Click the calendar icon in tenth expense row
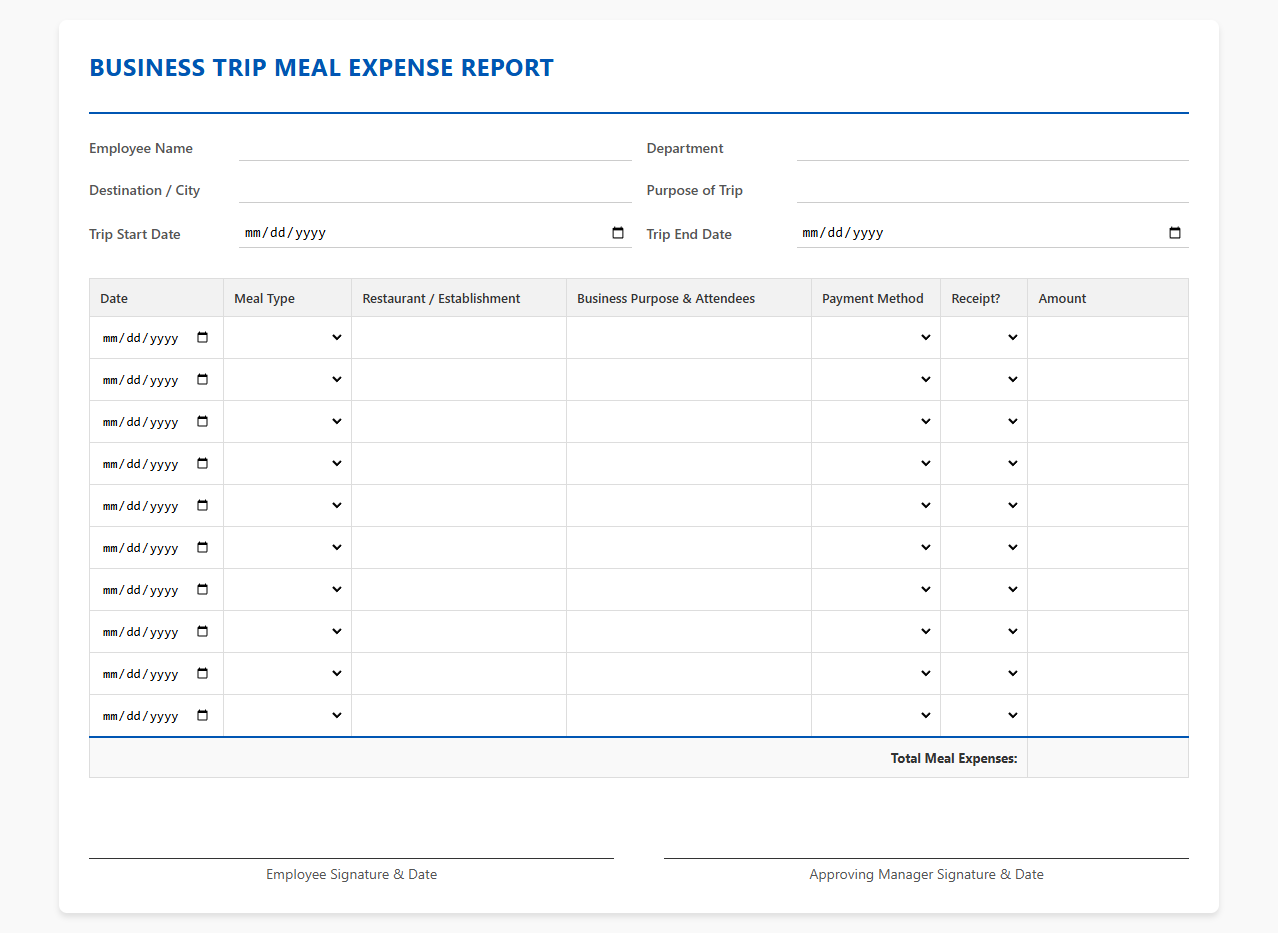 tap(203, 716)
